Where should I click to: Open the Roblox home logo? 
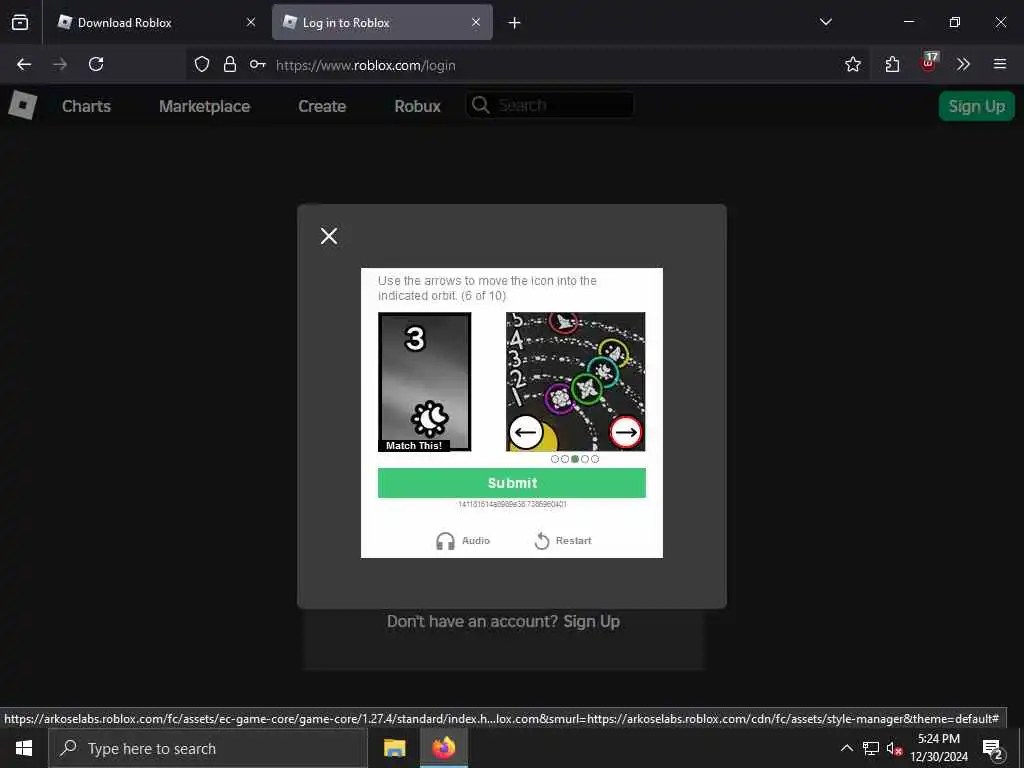pyautogui.click(x=23, y=105)
